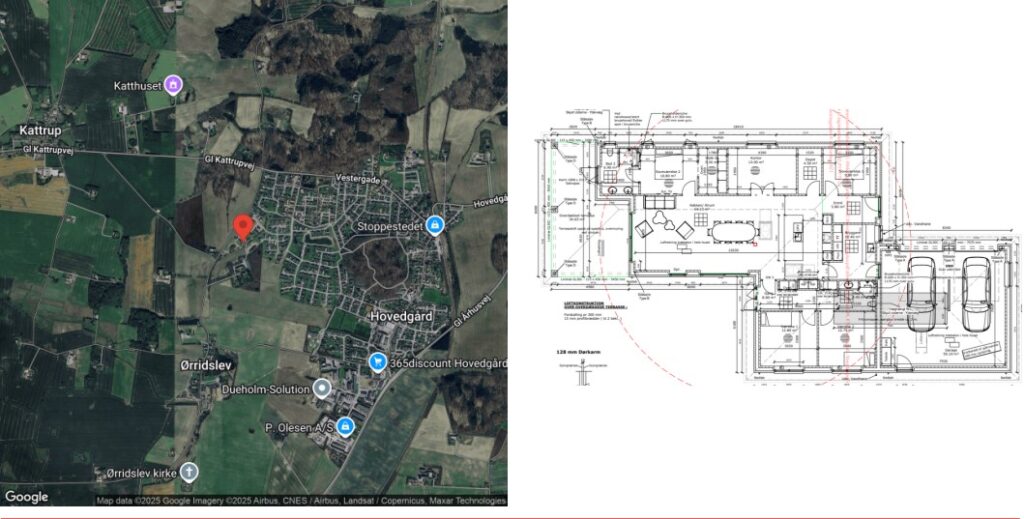The height and width of the screenshot is (519, 1024).
Task: Click the 365discount Hovedgård cart icon
Action: [x=376, y=361]
